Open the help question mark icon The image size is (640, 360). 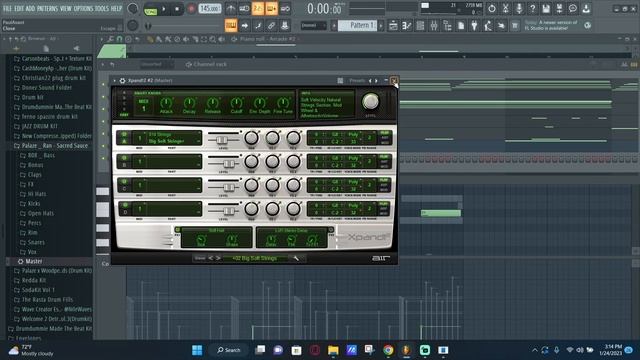coord(532,8)
